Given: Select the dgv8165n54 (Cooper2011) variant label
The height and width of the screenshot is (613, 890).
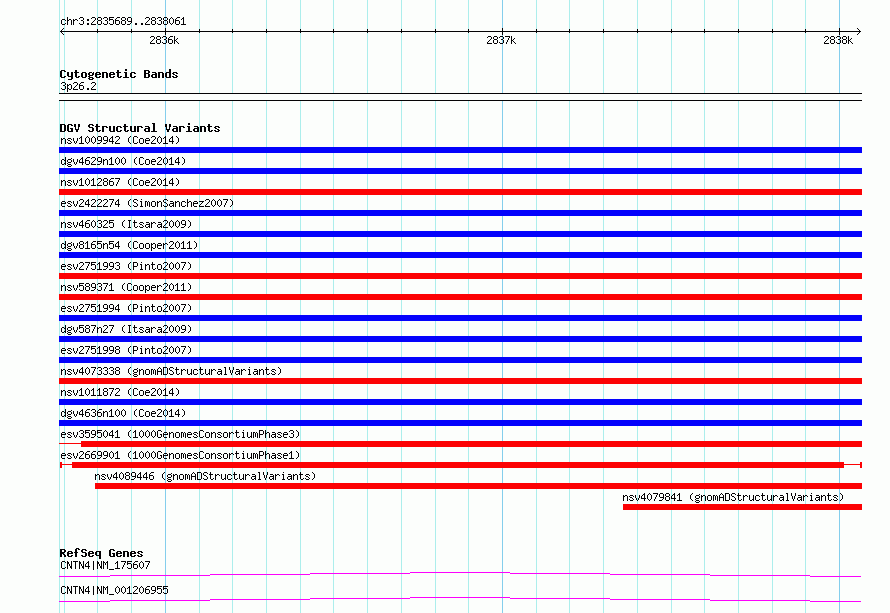Looking at the screenshot, I should [x=129, y=245].
